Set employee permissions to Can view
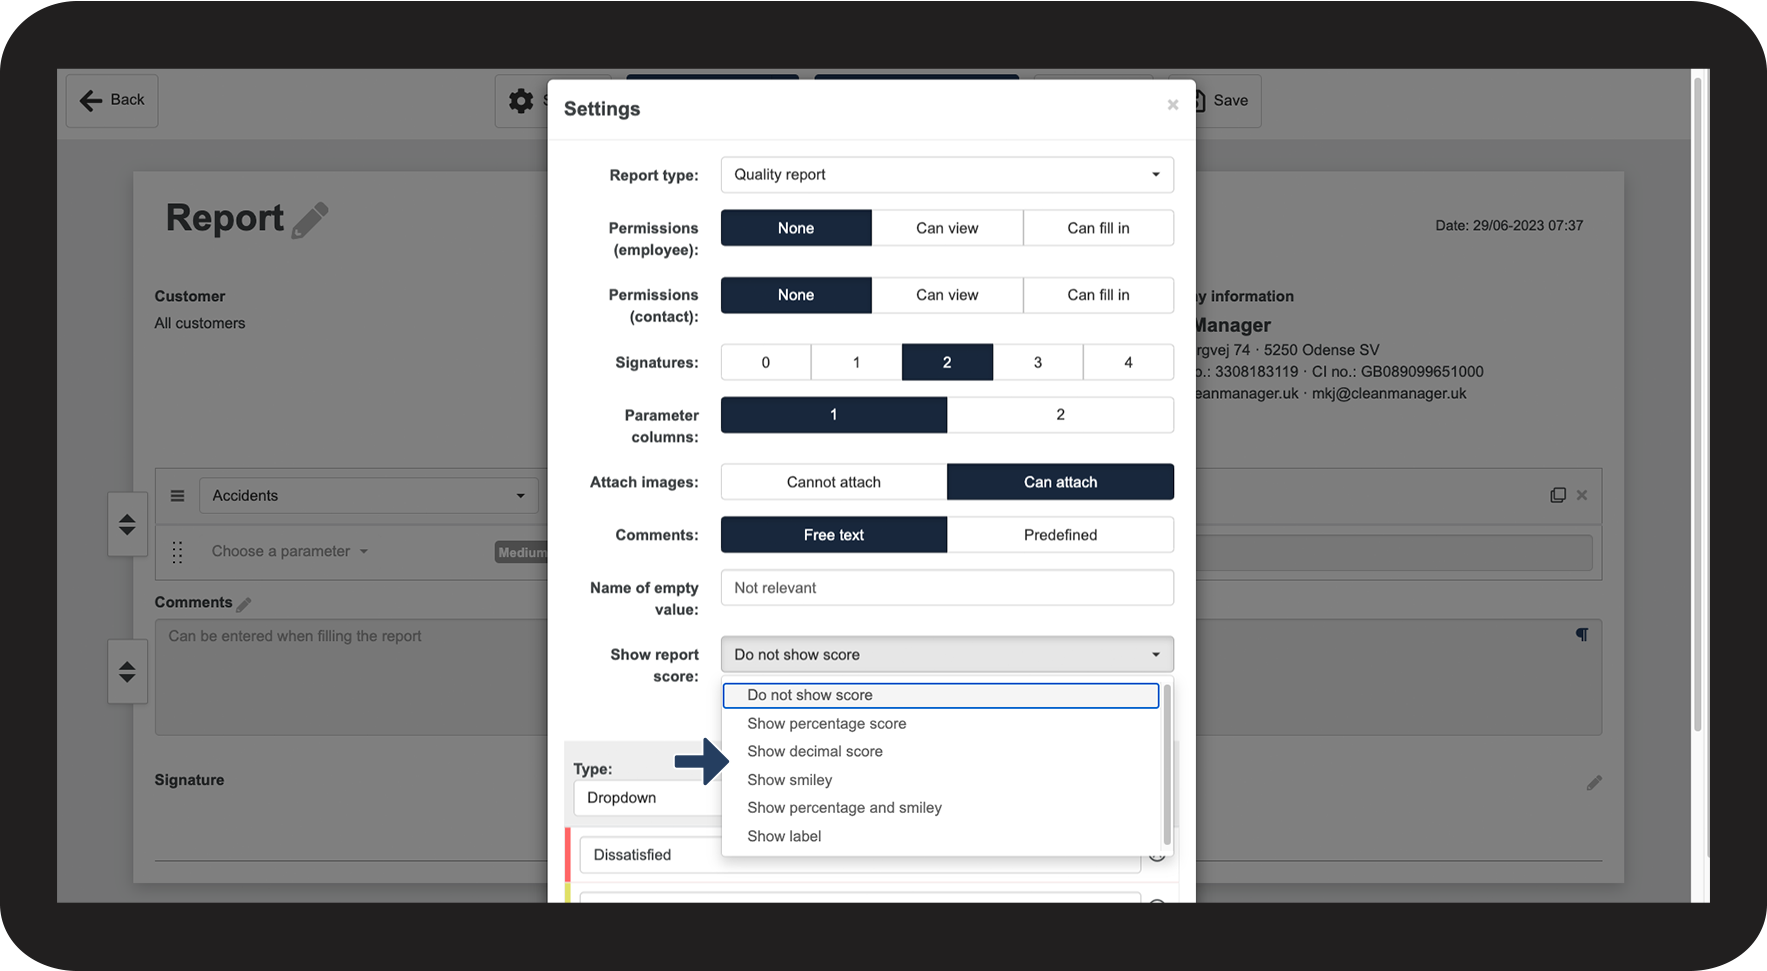Viewport: 1767px width, 971px height. click(947, 228)
